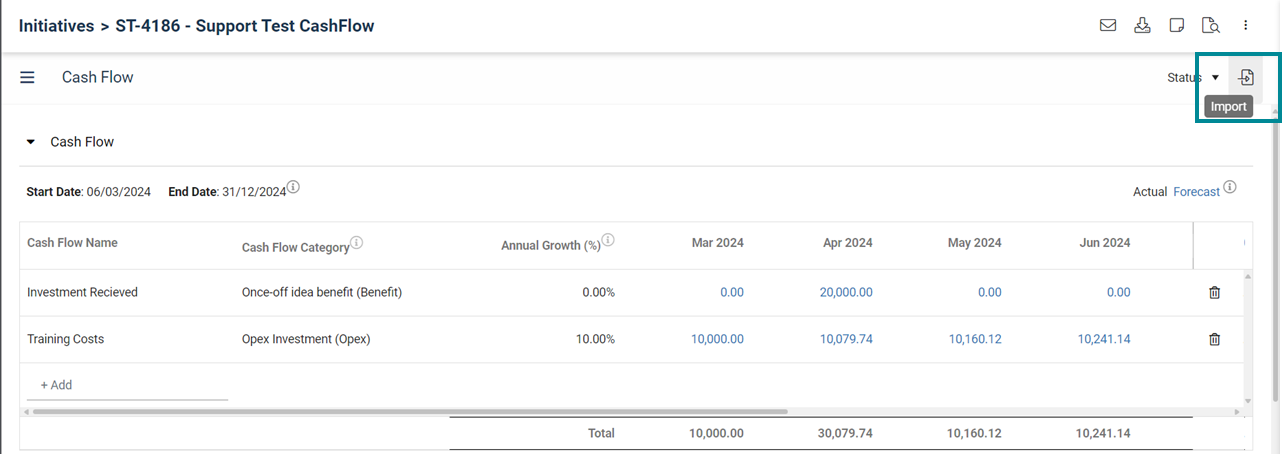Open Training Costs 10,000.00 value
The image size is (1282, 454).
tap(717, 339)
